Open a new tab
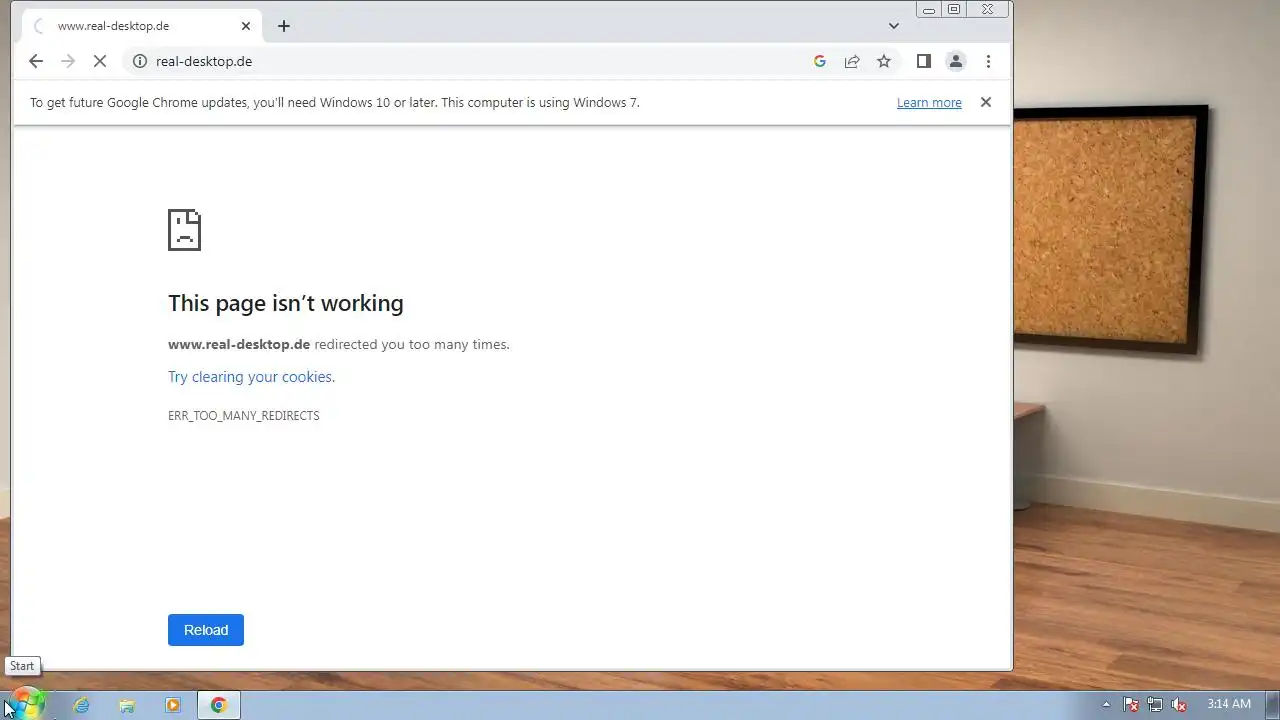 [x=284, y=26]
